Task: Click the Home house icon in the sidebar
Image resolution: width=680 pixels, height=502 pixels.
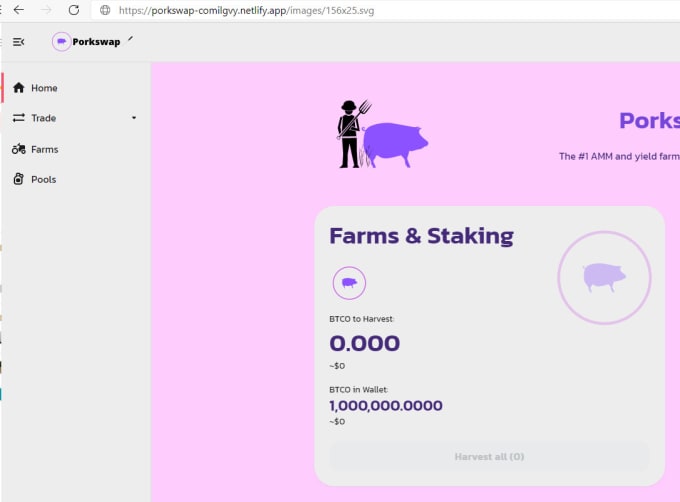Action: pos(19,88)
